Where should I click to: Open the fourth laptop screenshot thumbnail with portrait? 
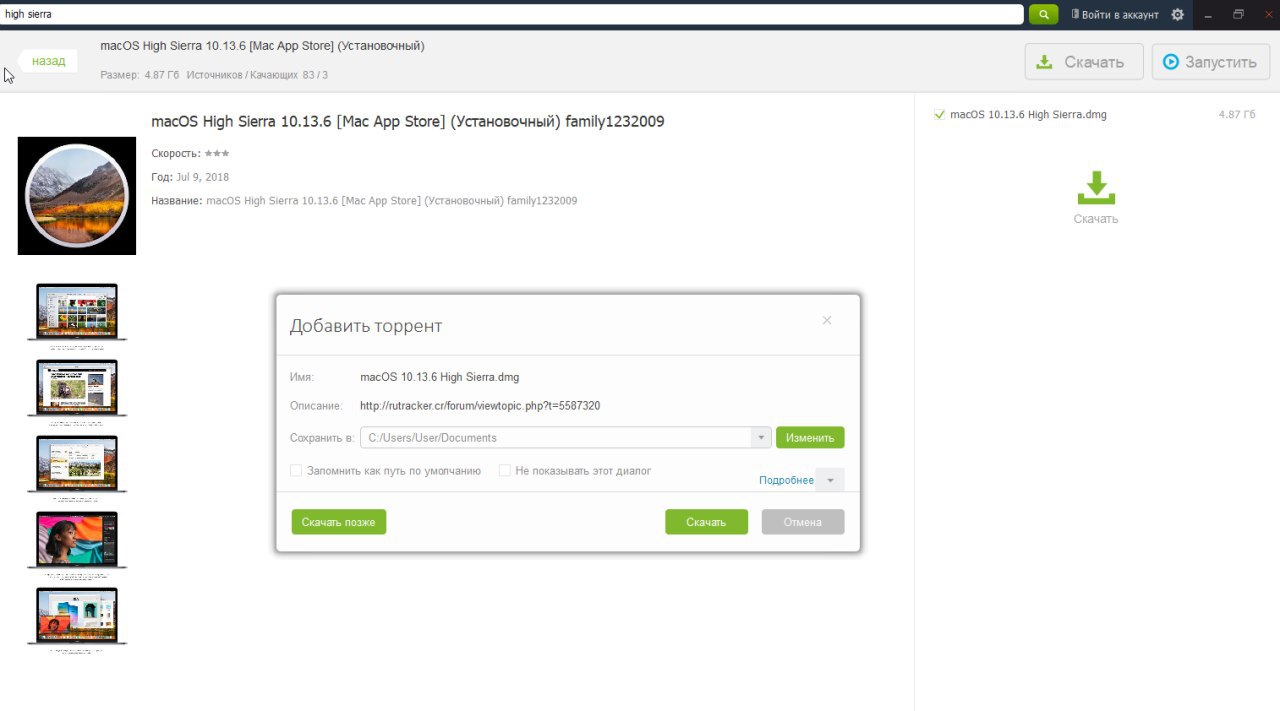[77, 540]
